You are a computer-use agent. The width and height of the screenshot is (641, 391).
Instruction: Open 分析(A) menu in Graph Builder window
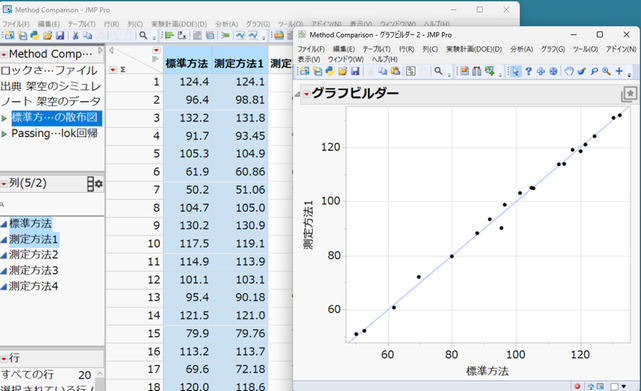[521, 49]
